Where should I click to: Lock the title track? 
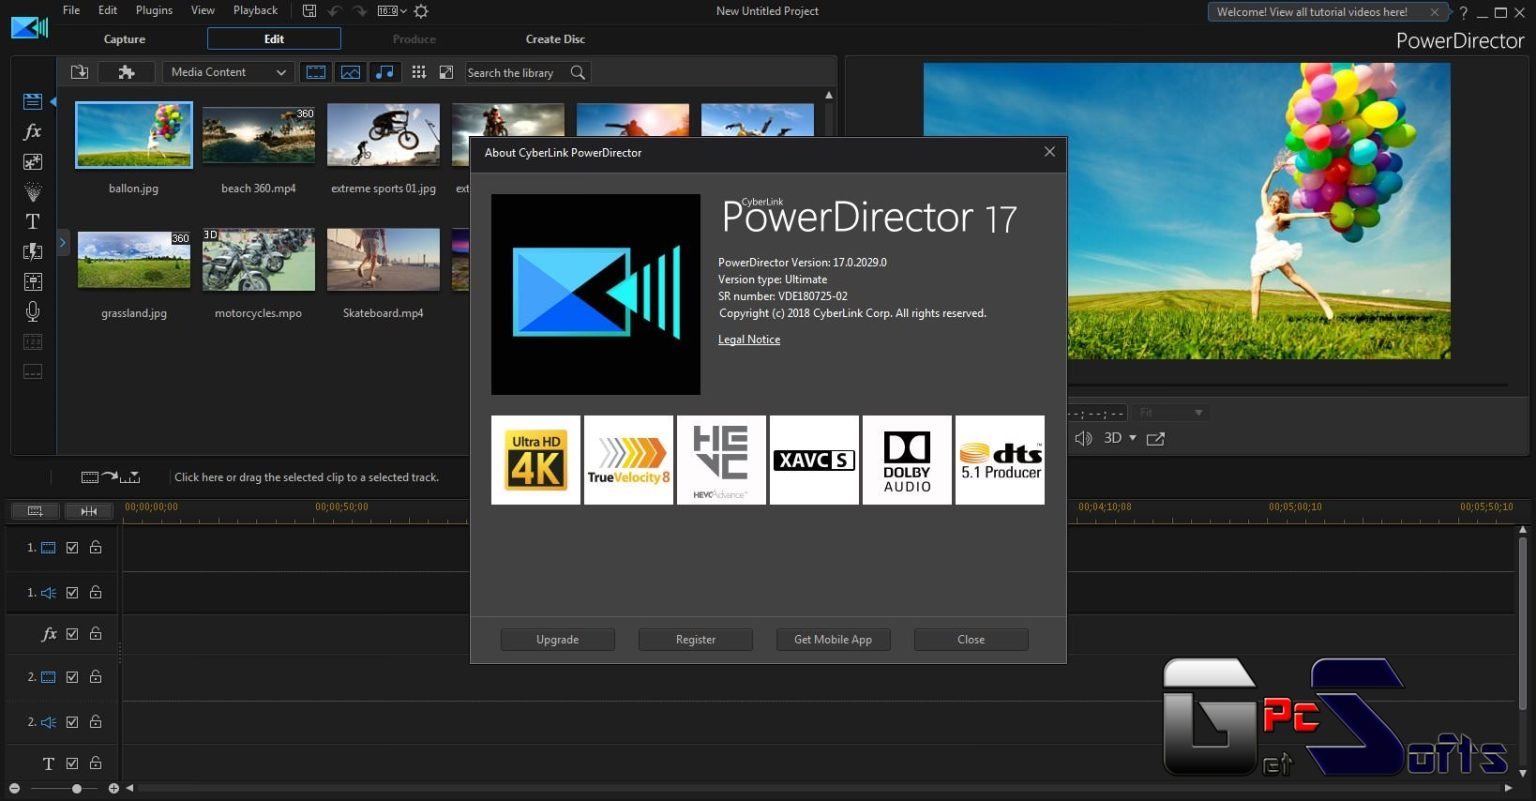coord(95,763)
